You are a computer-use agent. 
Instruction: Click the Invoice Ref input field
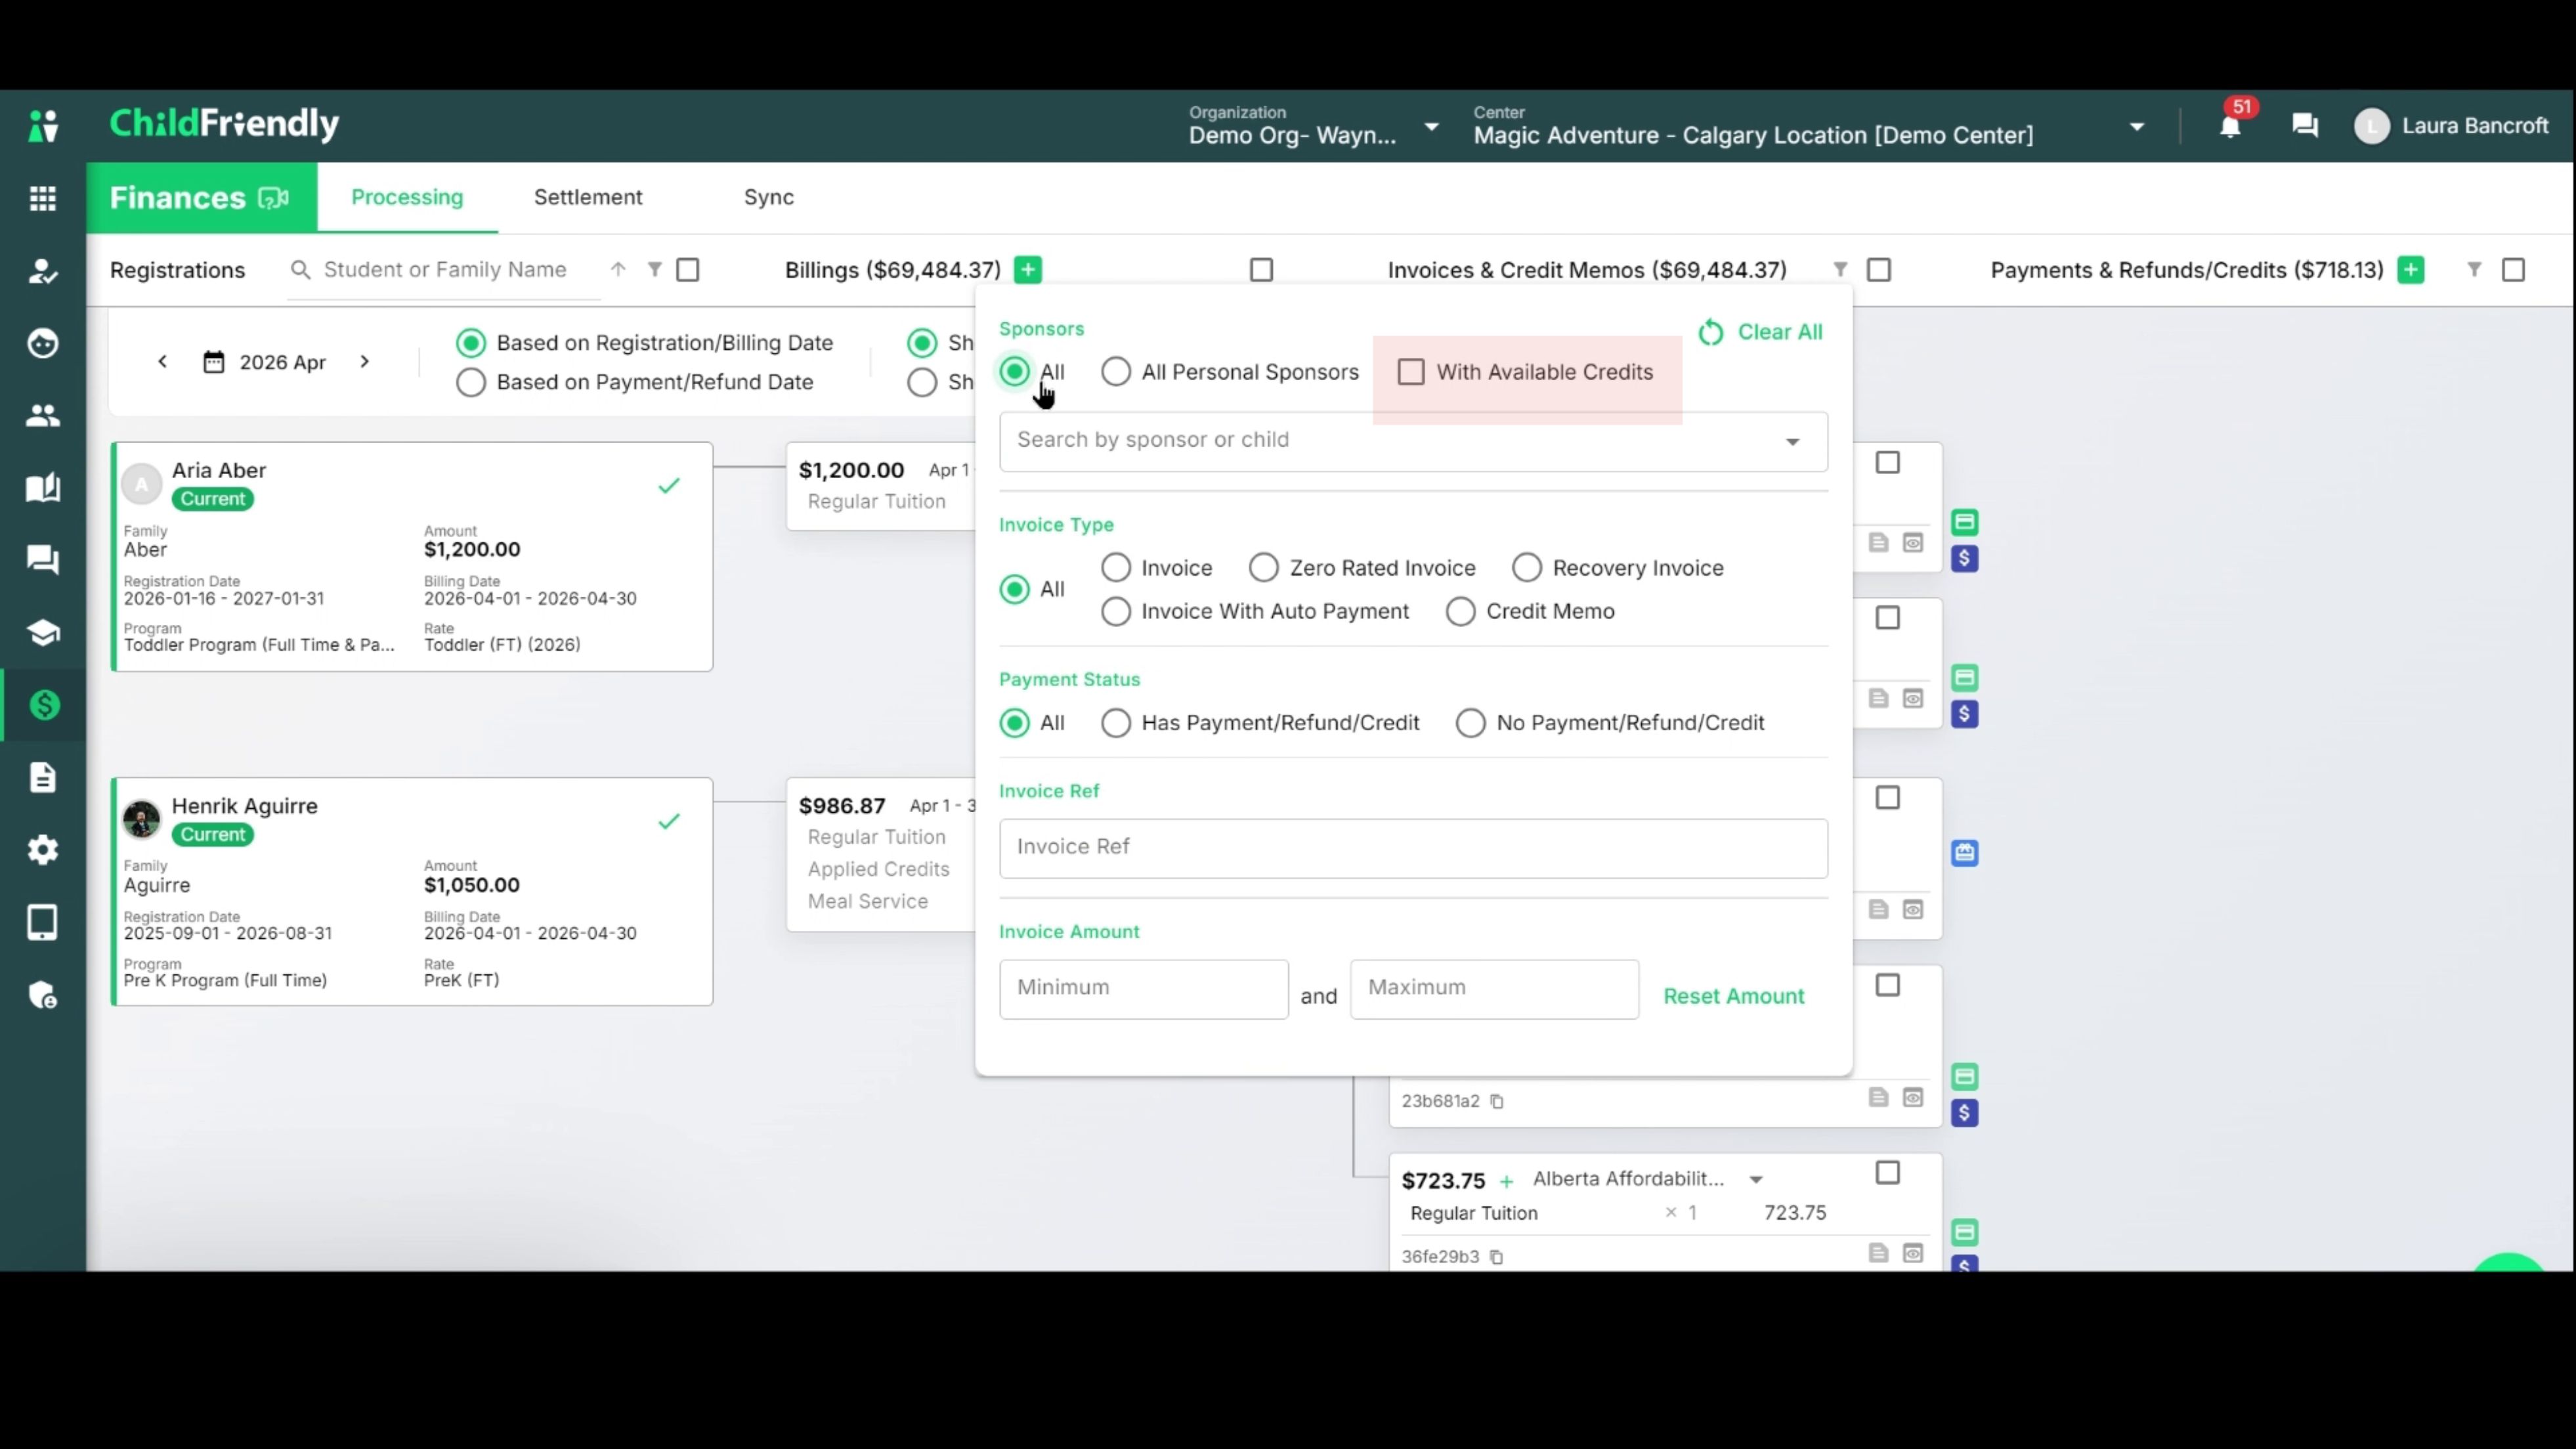pyautogui.click(x=1413, y=848)
